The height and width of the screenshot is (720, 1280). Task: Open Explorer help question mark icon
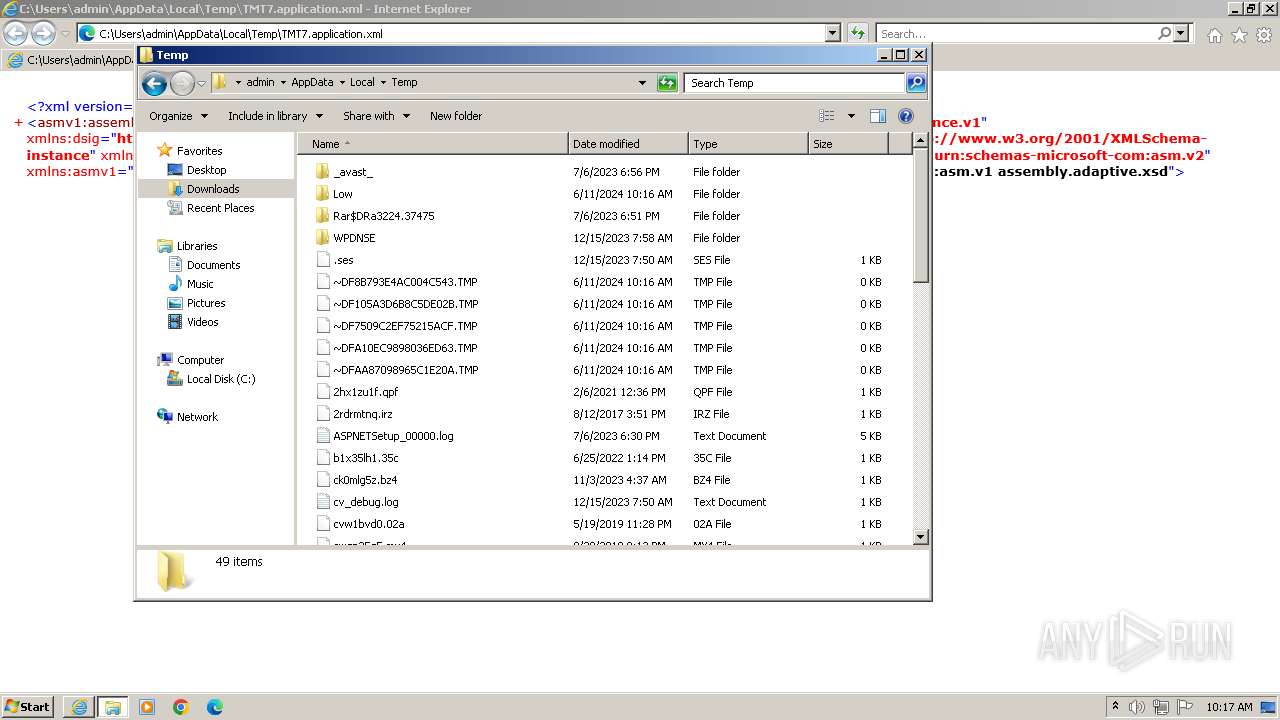coord(906,116)
